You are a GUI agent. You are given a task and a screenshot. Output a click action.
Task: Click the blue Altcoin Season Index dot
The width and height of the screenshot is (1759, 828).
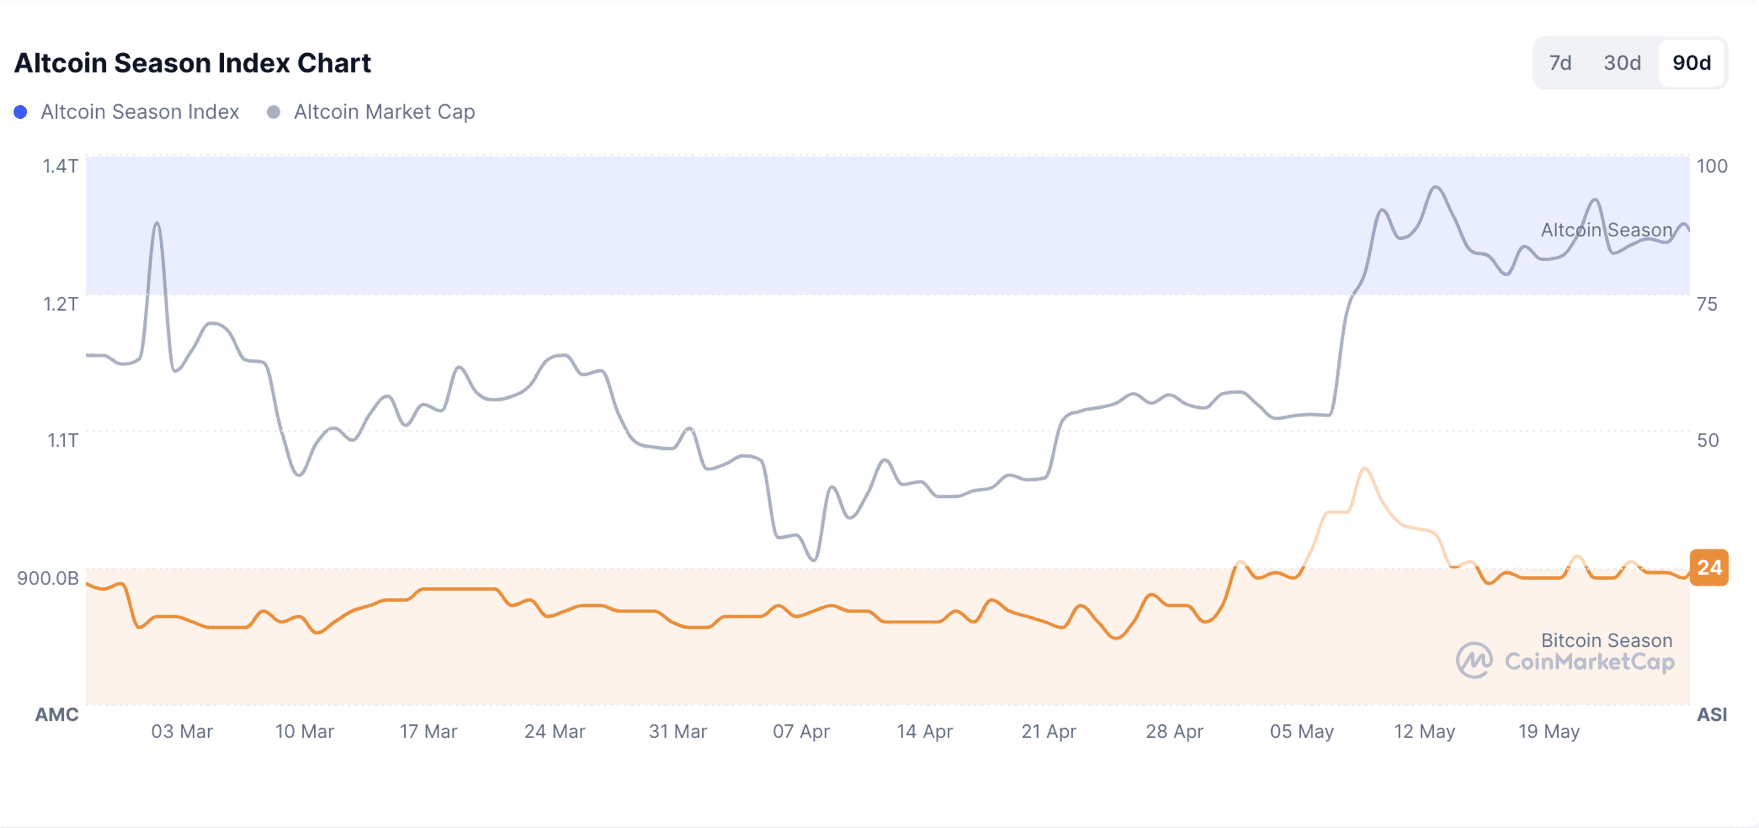click(x=20, y=112)
